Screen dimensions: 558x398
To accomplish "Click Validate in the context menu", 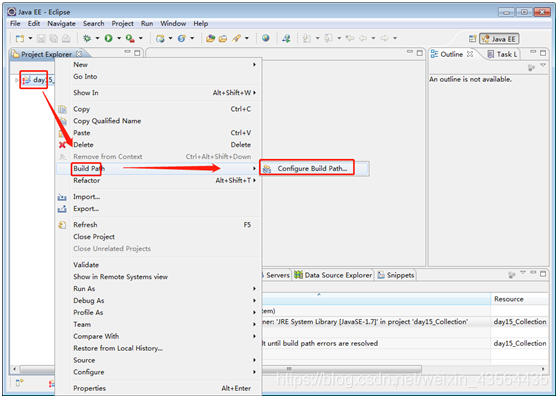I will pos(159,265).
